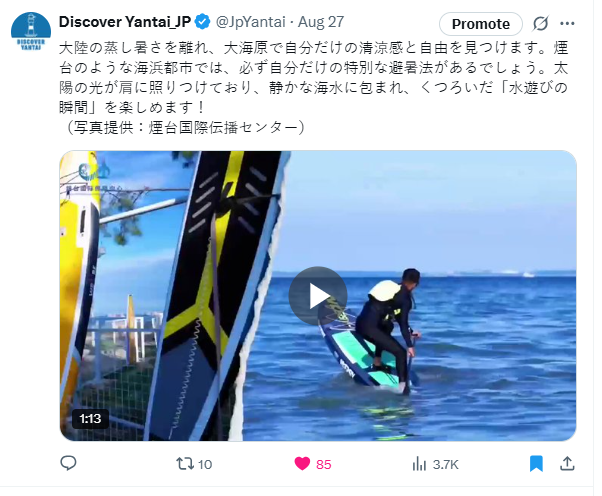Viewport: 602px width, 496px height.
Task: Click the @JpYantai handle link
Action: [x=251, y=22]
